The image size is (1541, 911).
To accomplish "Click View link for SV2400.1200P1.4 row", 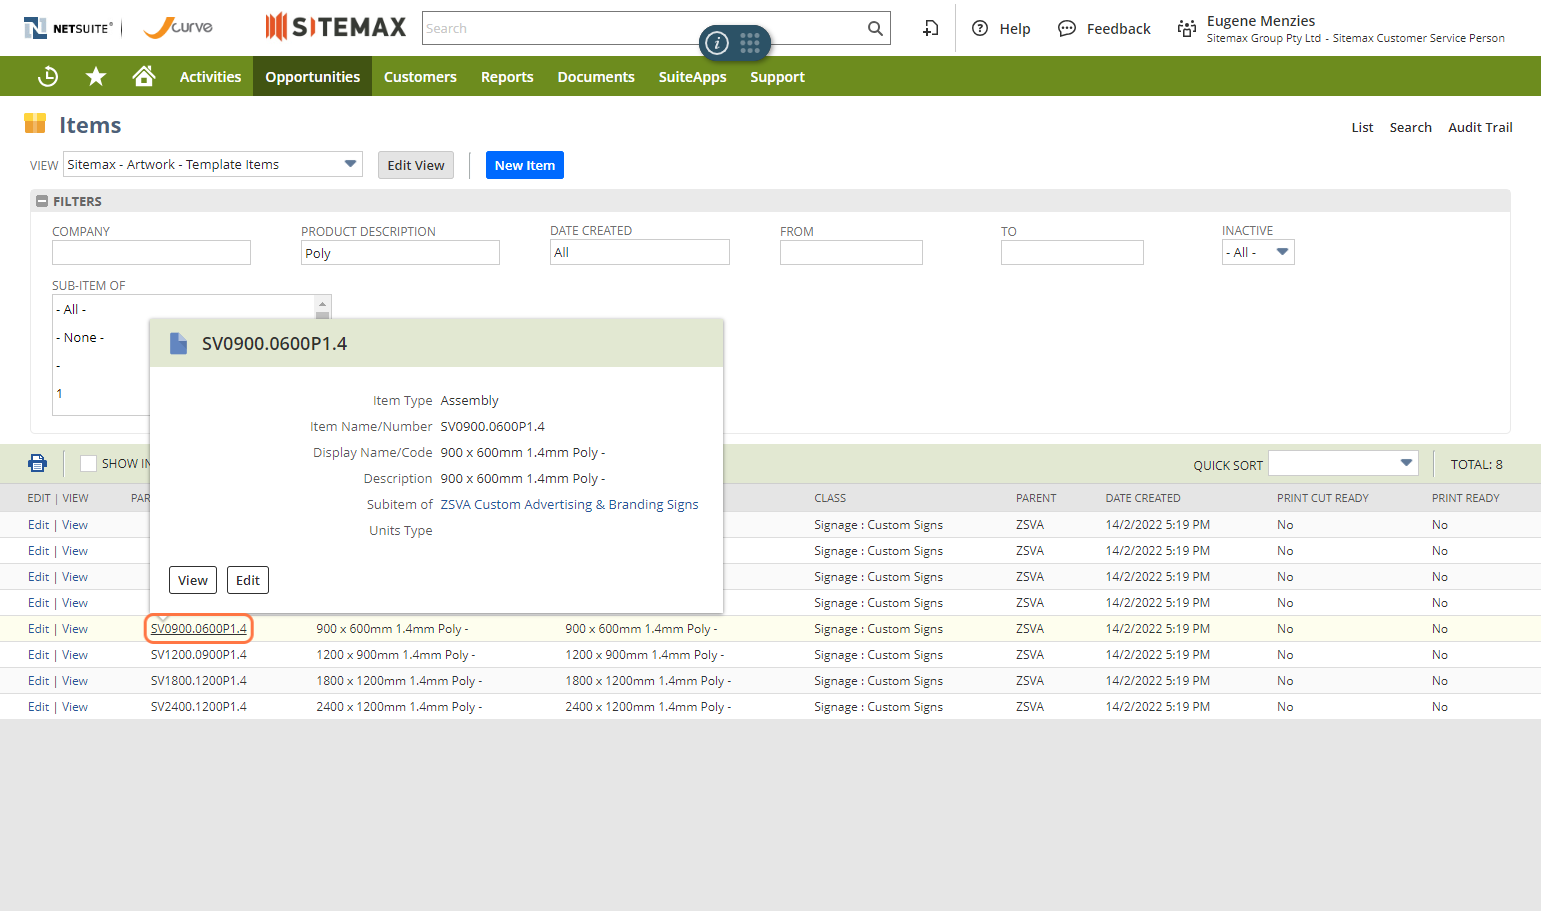I will coord(75,707).
